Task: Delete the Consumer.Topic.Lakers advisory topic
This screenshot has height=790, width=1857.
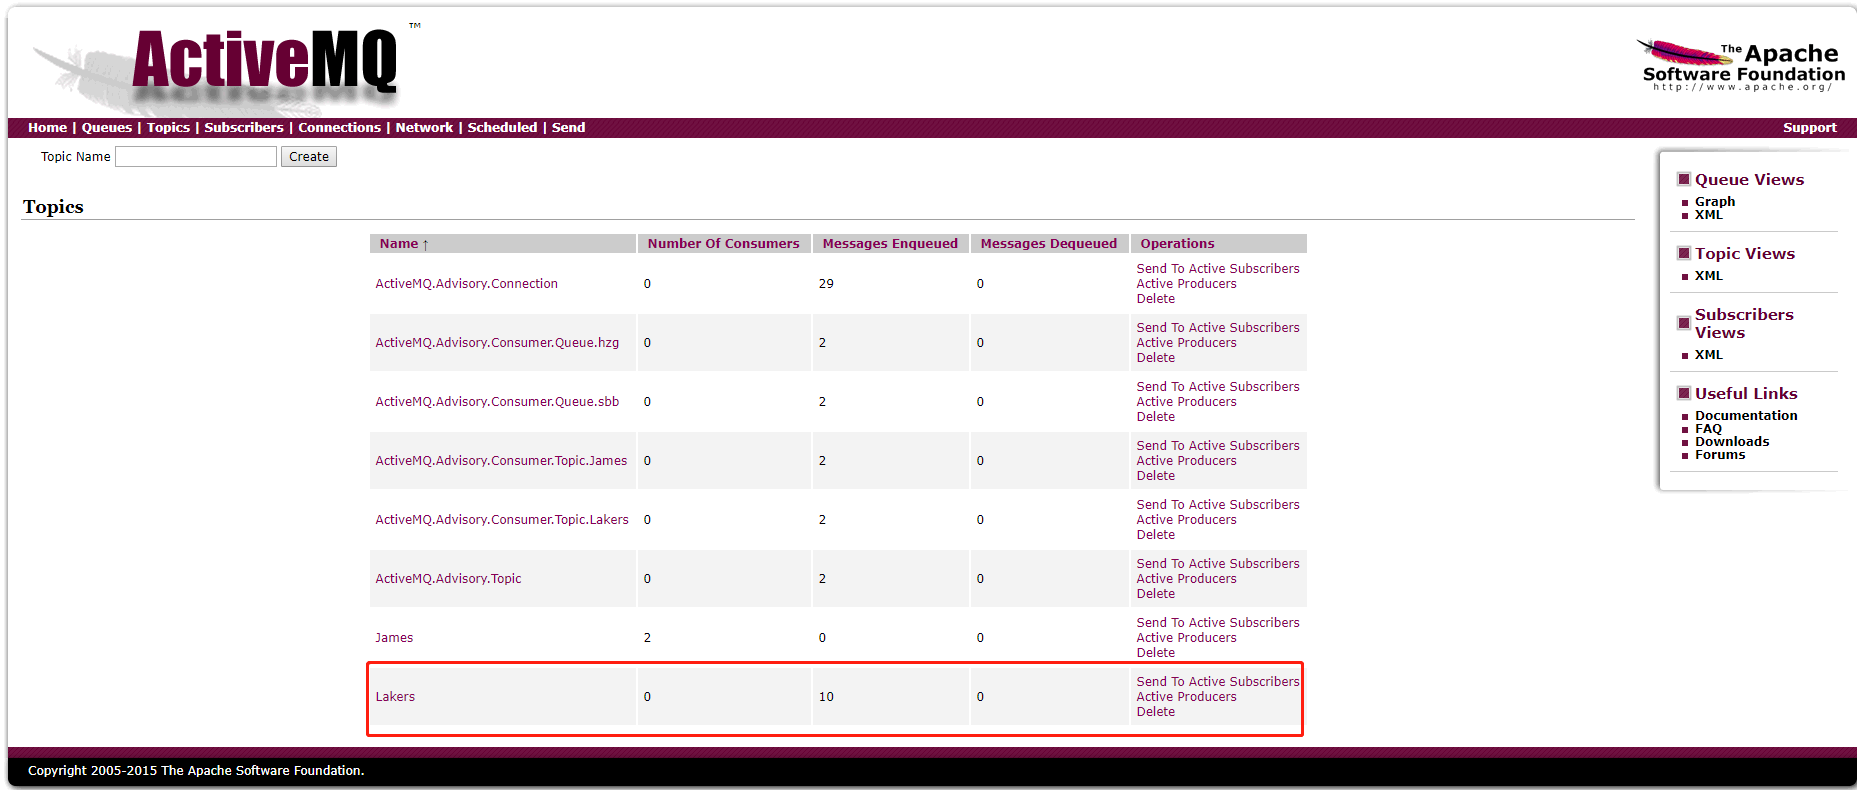Action: (1155, 535)
